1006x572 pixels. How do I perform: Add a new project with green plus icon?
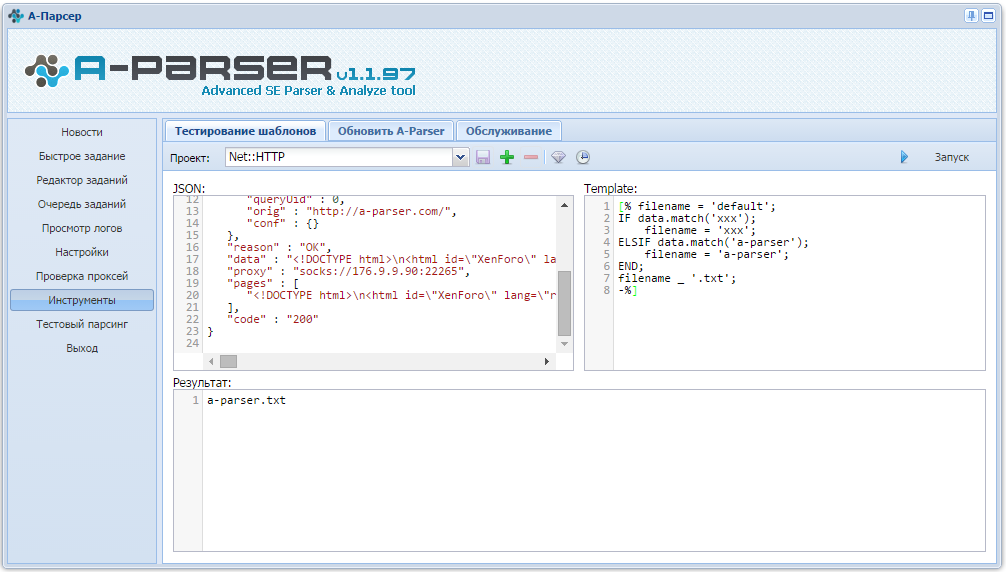click(x=507, y=157)
